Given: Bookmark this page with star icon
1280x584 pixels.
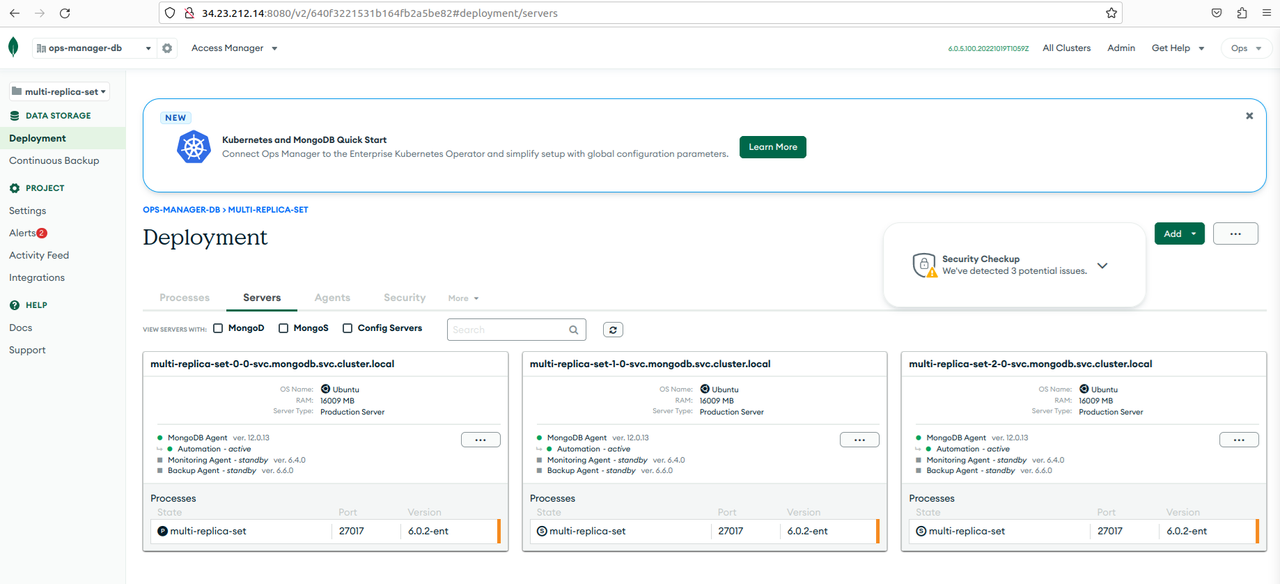Looking at the screenshot, I should coord(1111,13).
